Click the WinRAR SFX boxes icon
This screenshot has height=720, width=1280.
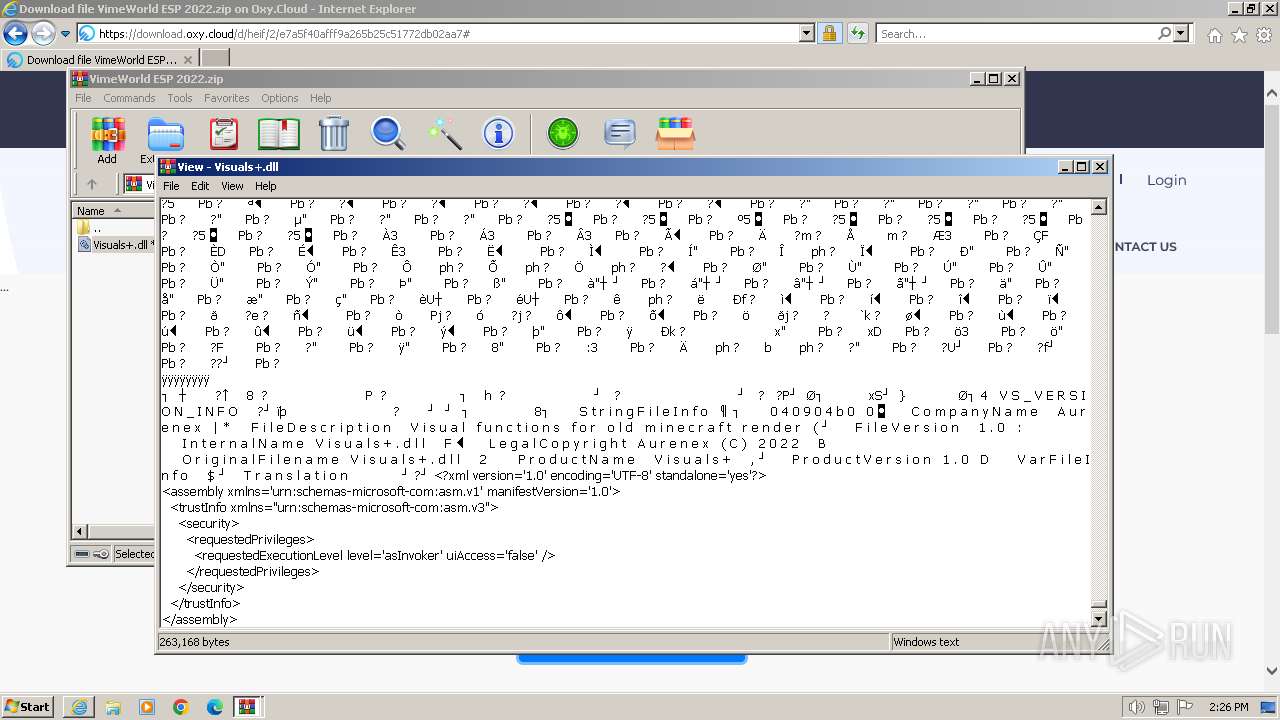pyautogui.click(x=675, y=133)
